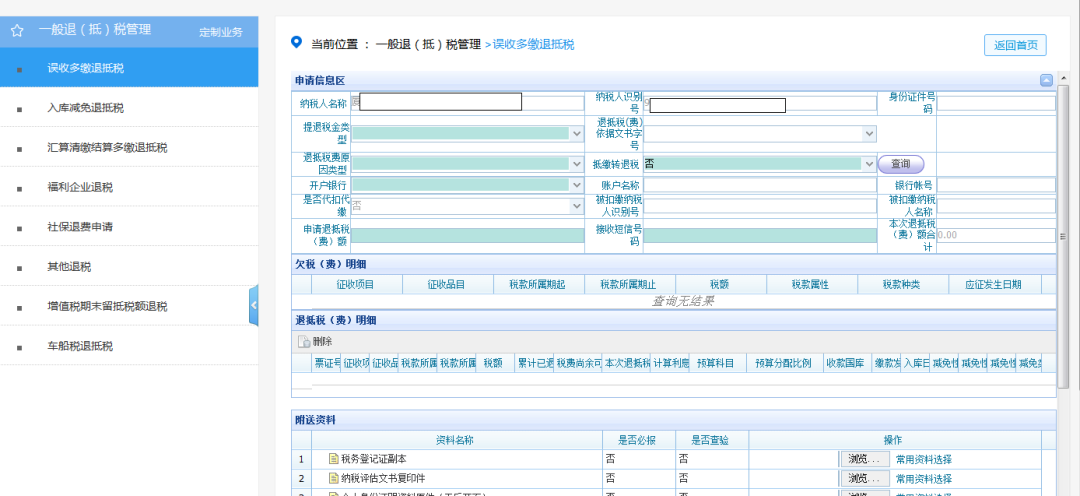Viewport: 1080px width, 496px height.
Task: Click the 税款所属期起 column header
Action: click(537, 285)
